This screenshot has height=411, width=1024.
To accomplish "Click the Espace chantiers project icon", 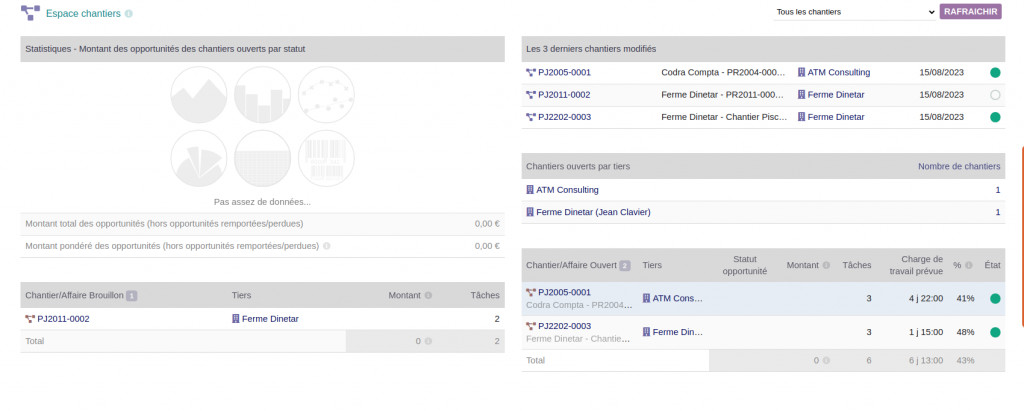I will [x=30, y=14].
